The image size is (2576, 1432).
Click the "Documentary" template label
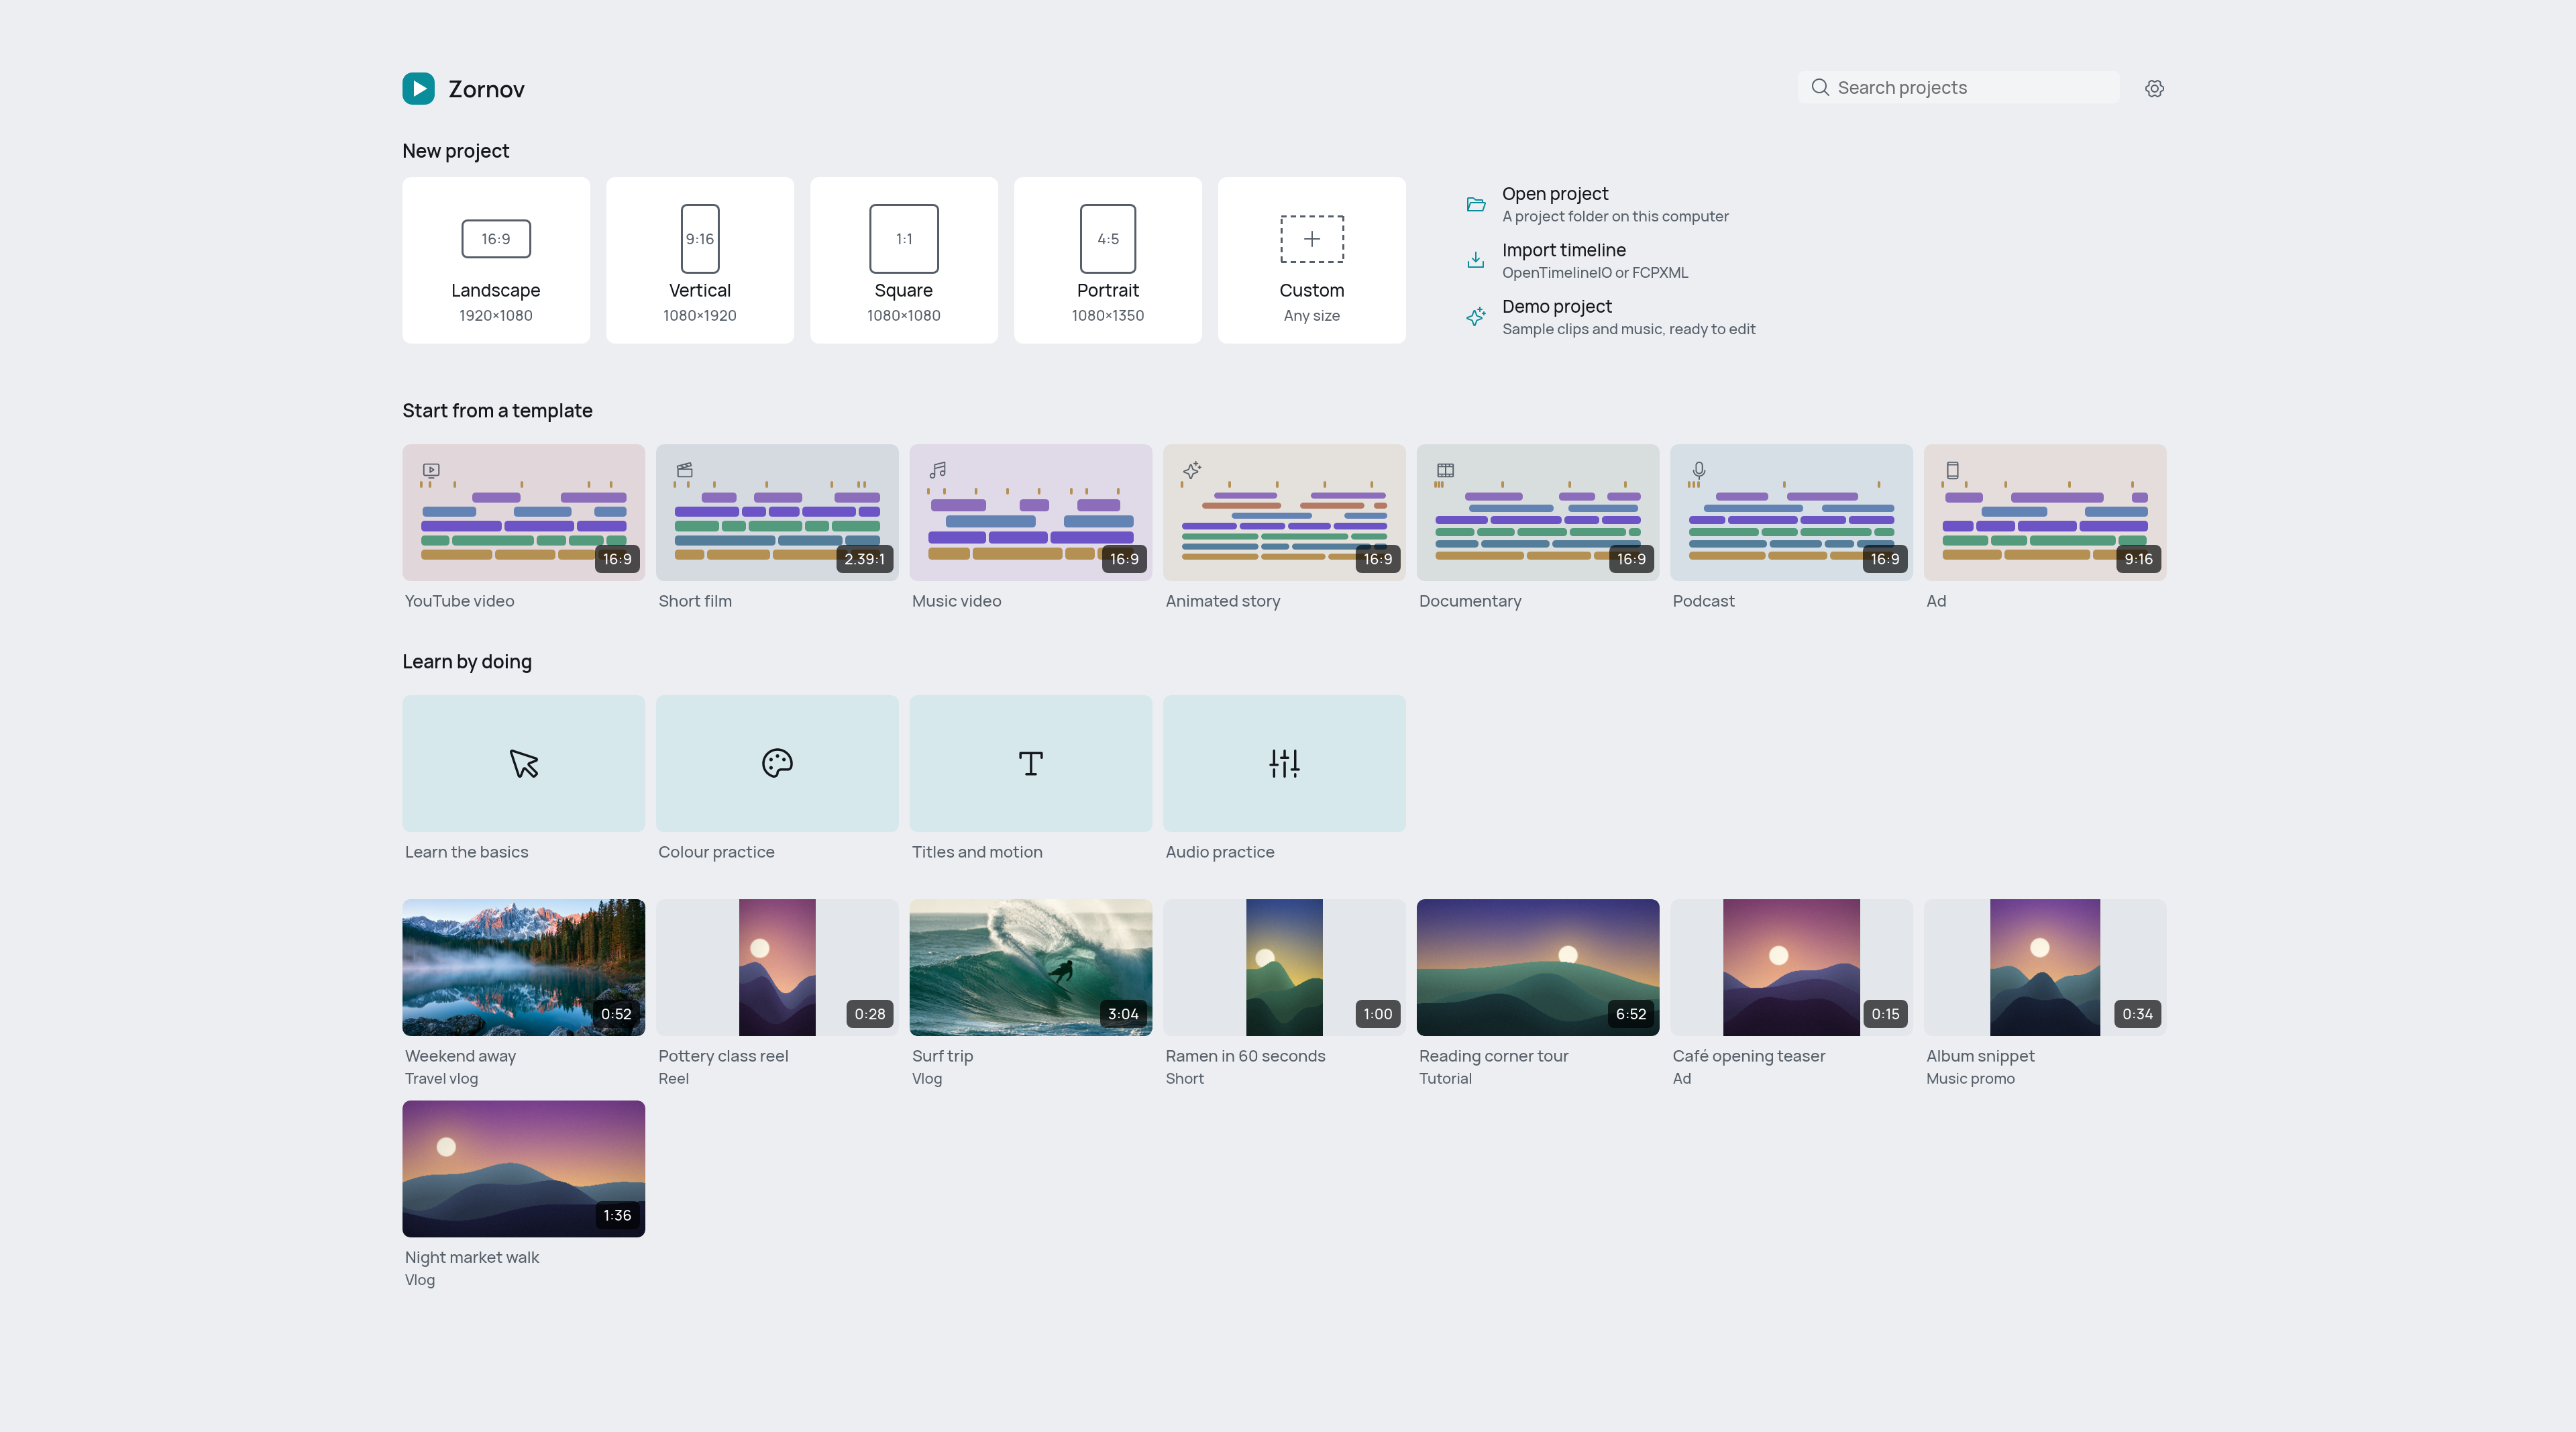coord(1470,601)
